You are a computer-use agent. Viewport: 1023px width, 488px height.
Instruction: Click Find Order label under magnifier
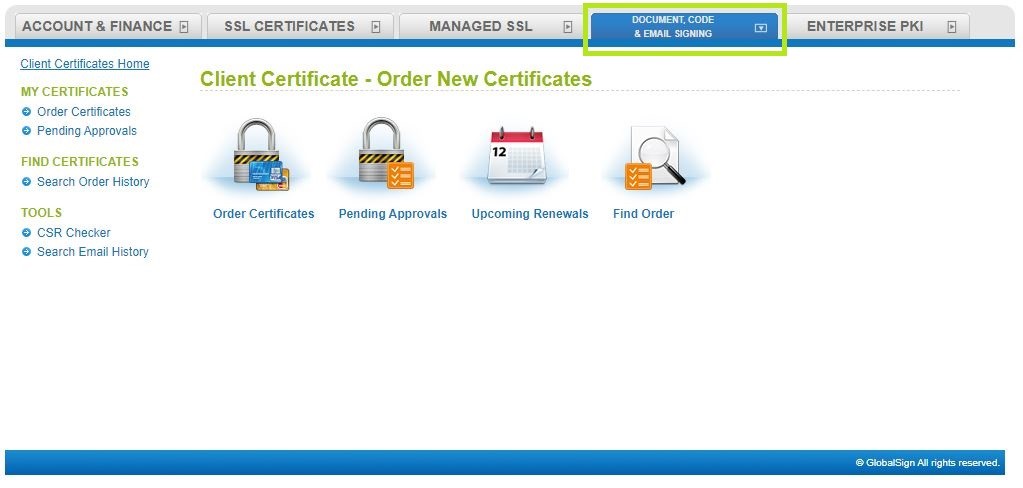pos(643,213)
